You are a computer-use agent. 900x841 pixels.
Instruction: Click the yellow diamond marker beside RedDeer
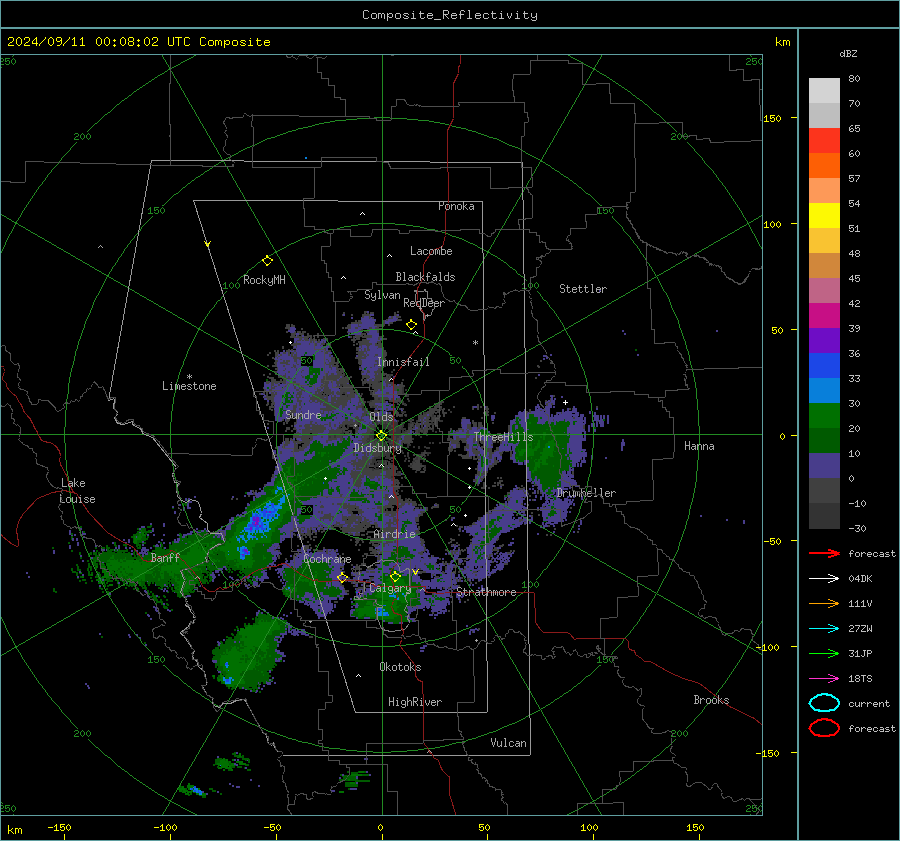tap(411, 325)
